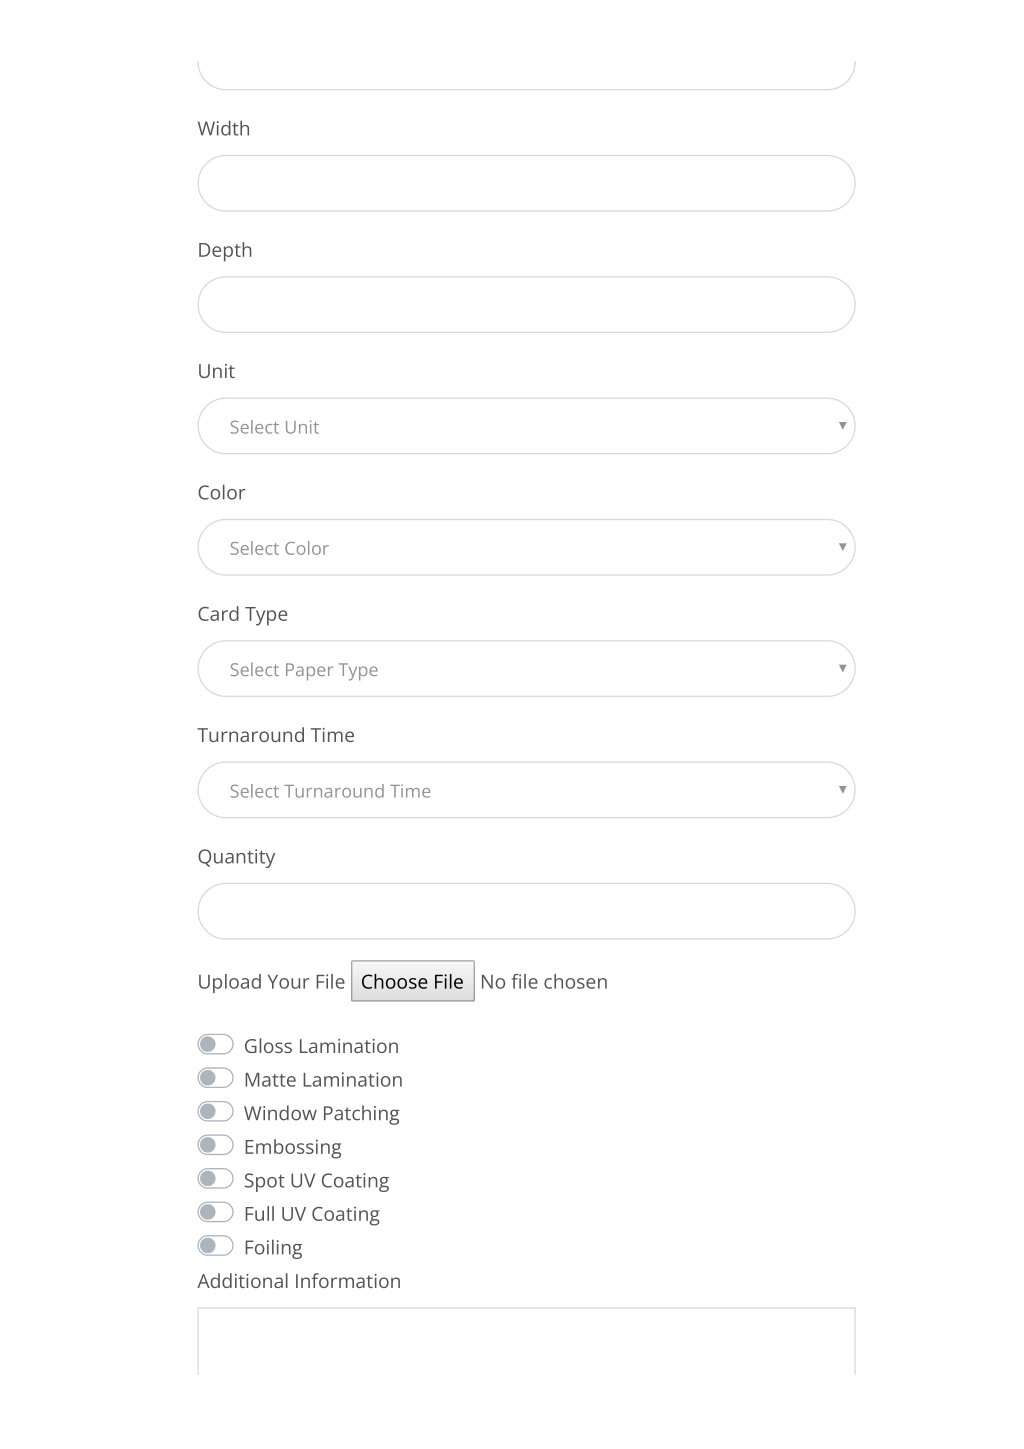Switch on Full UV Coating

(215, 1212)
